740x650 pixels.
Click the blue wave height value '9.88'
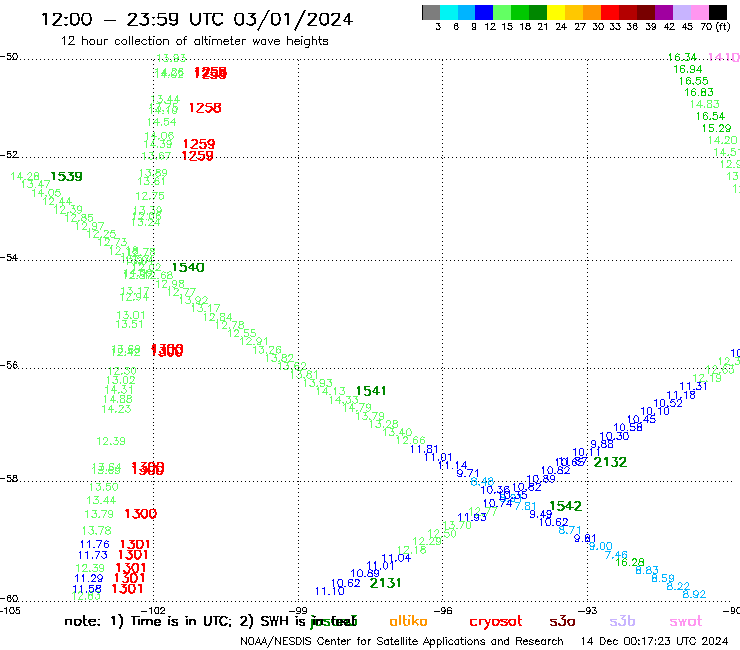pos(602,444)
